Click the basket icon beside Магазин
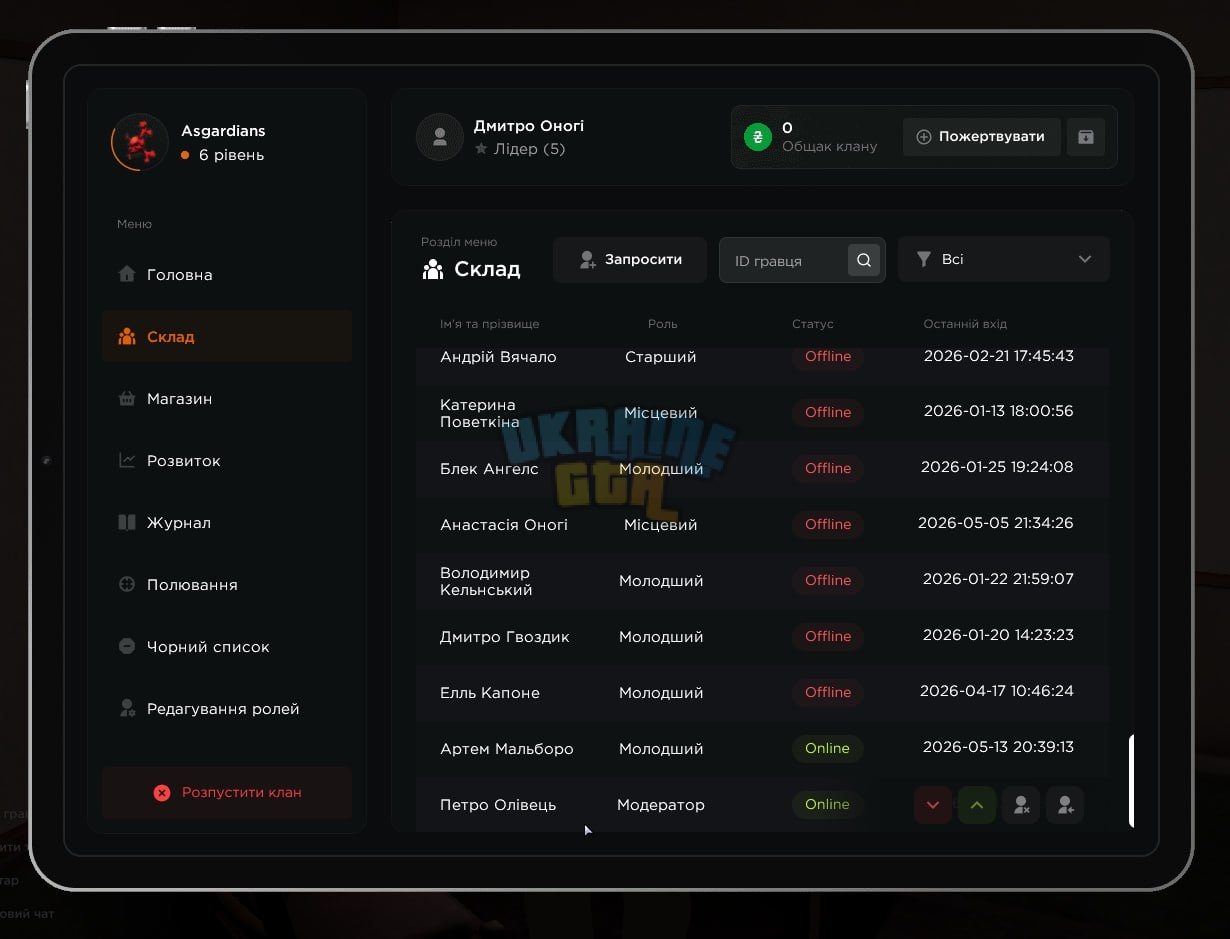Image resolution: width=1230 pixels, height=939 pixels. coord(127,398)
